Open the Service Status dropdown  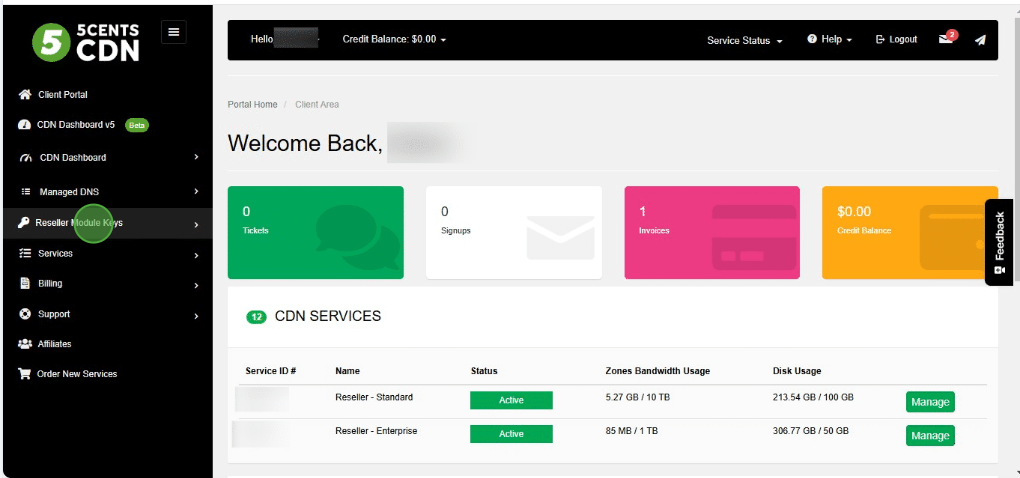point(744,40)
